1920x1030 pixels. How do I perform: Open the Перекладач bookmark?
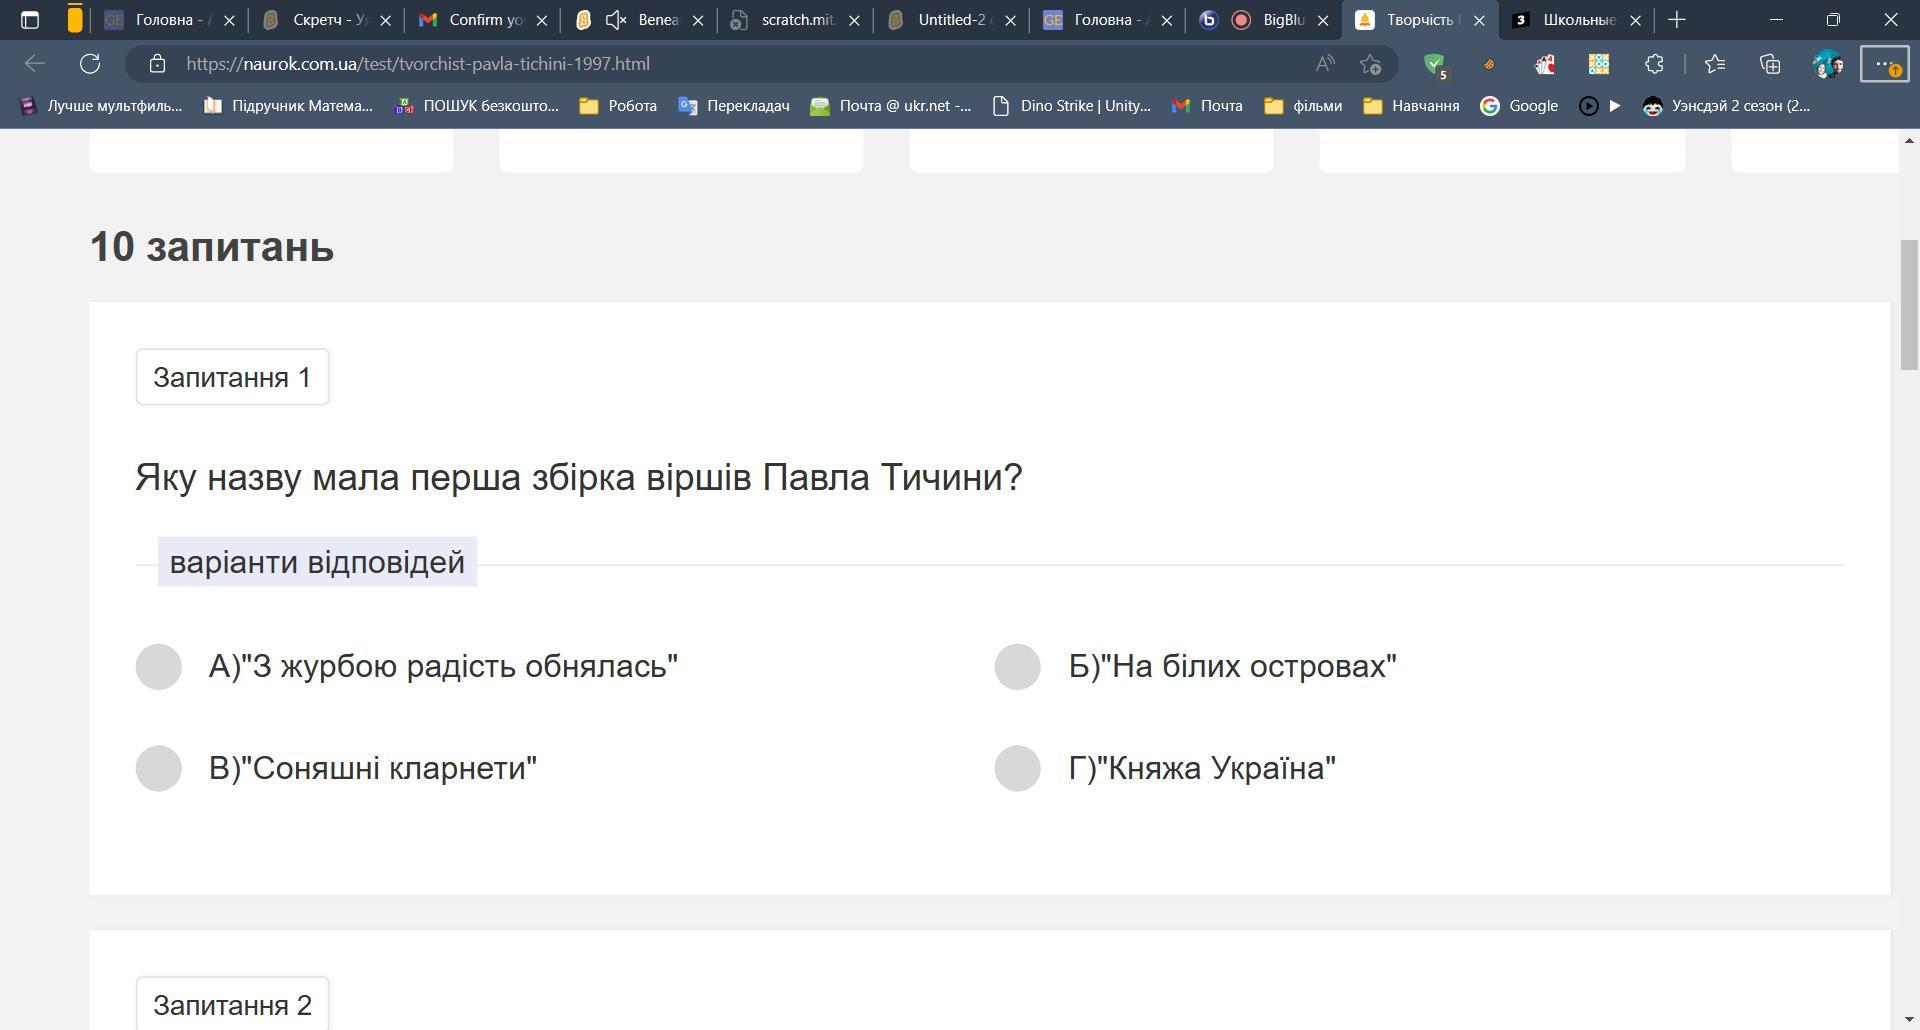coord(734,106)
